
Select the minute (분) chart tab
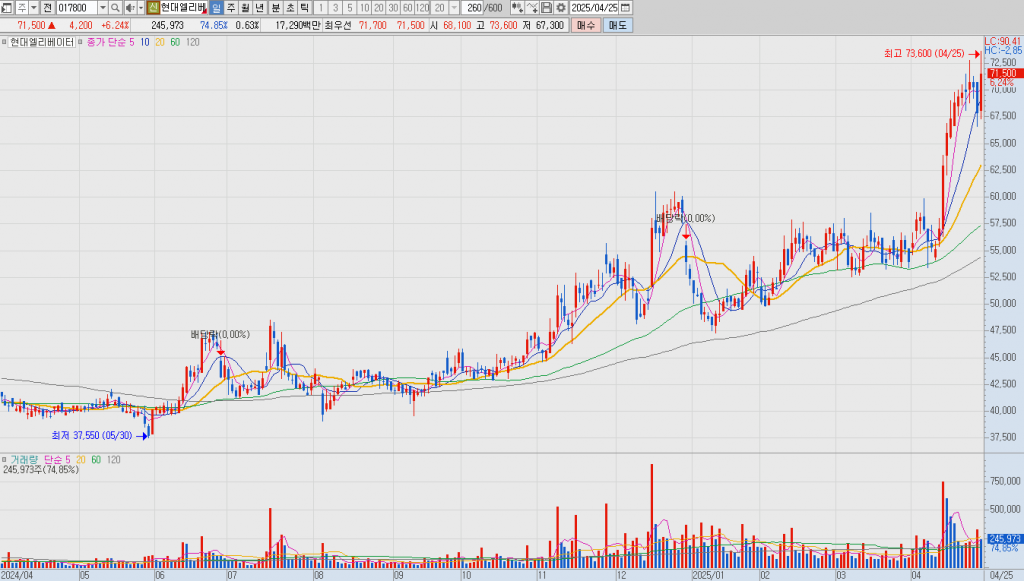point(276,8)
